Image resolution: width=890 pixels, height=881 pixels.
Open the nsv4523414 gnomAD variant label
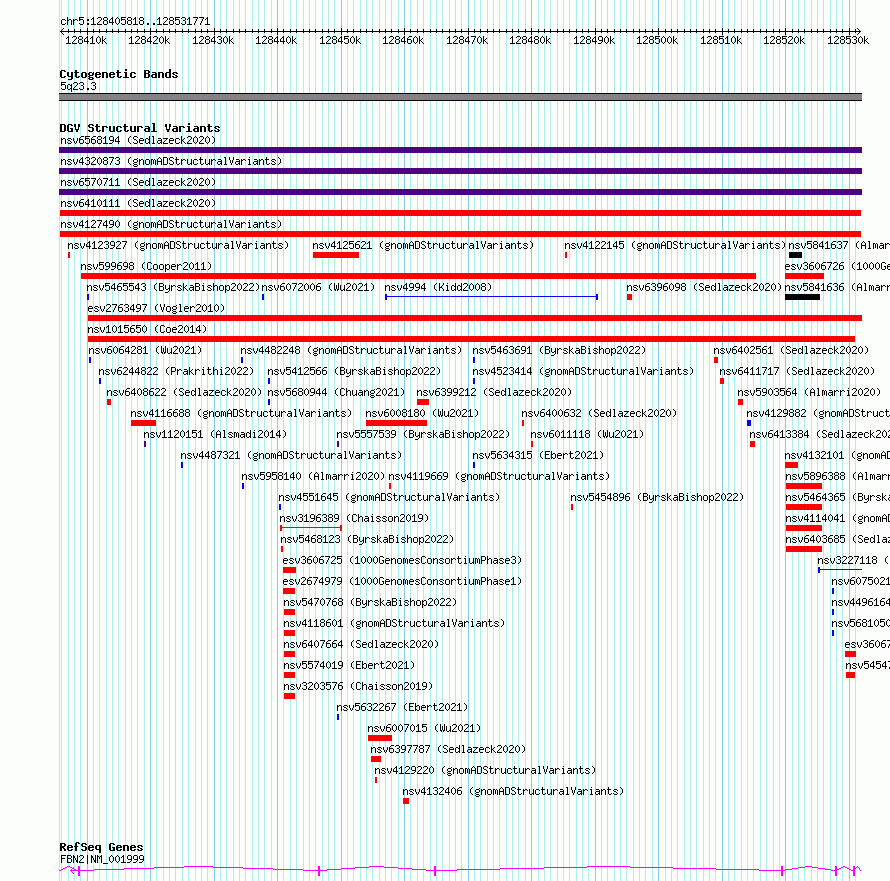click(583, 371)
